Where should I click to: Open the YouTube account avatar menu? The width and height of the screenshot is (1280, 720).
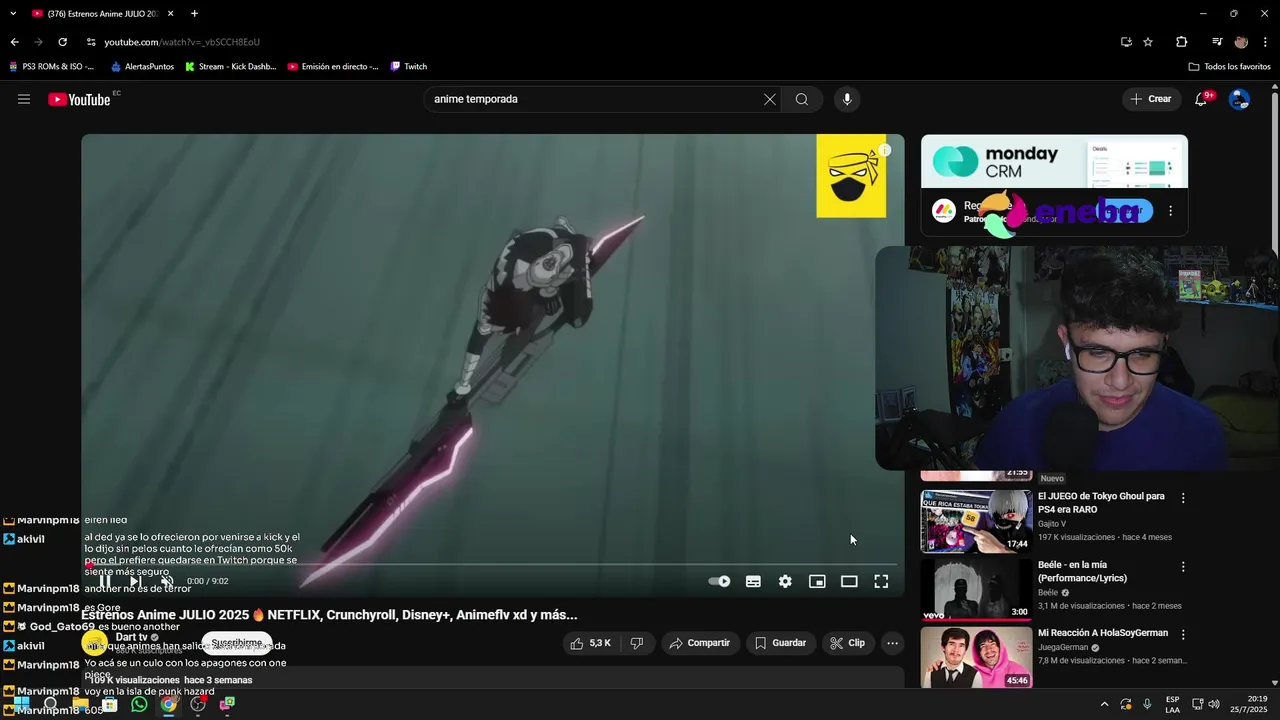click(x=1239, y=99)
